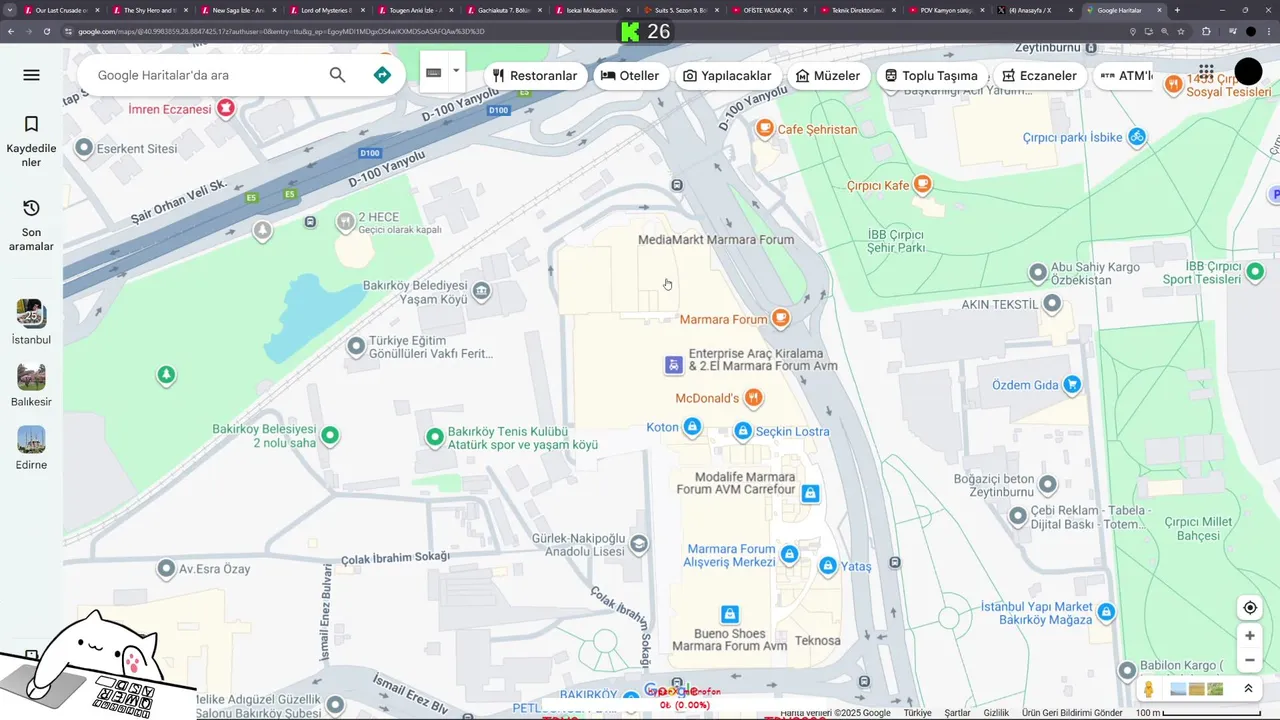Filter map by Eczaneler
The image size is (1280, 720).
click(1039, 76)
